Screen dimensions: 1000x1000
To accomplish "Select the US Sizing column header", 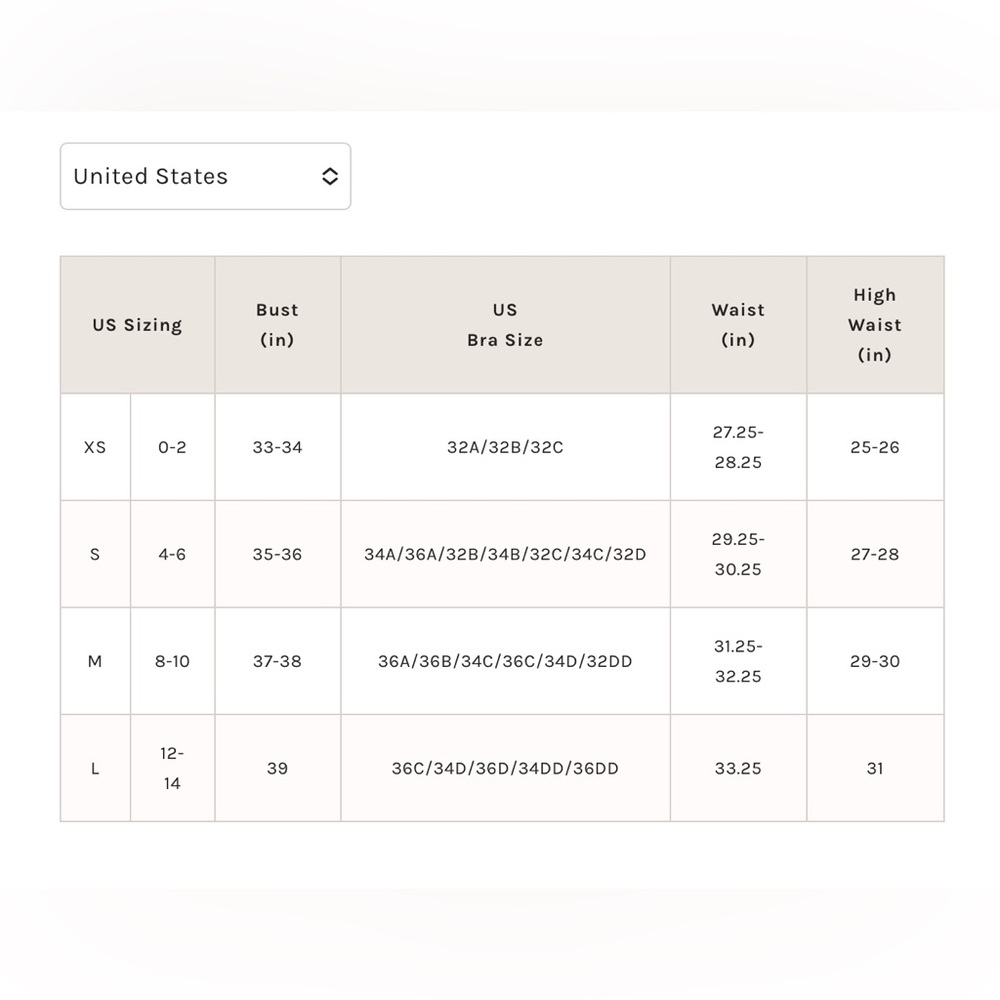I will click(x=138, y=325).
